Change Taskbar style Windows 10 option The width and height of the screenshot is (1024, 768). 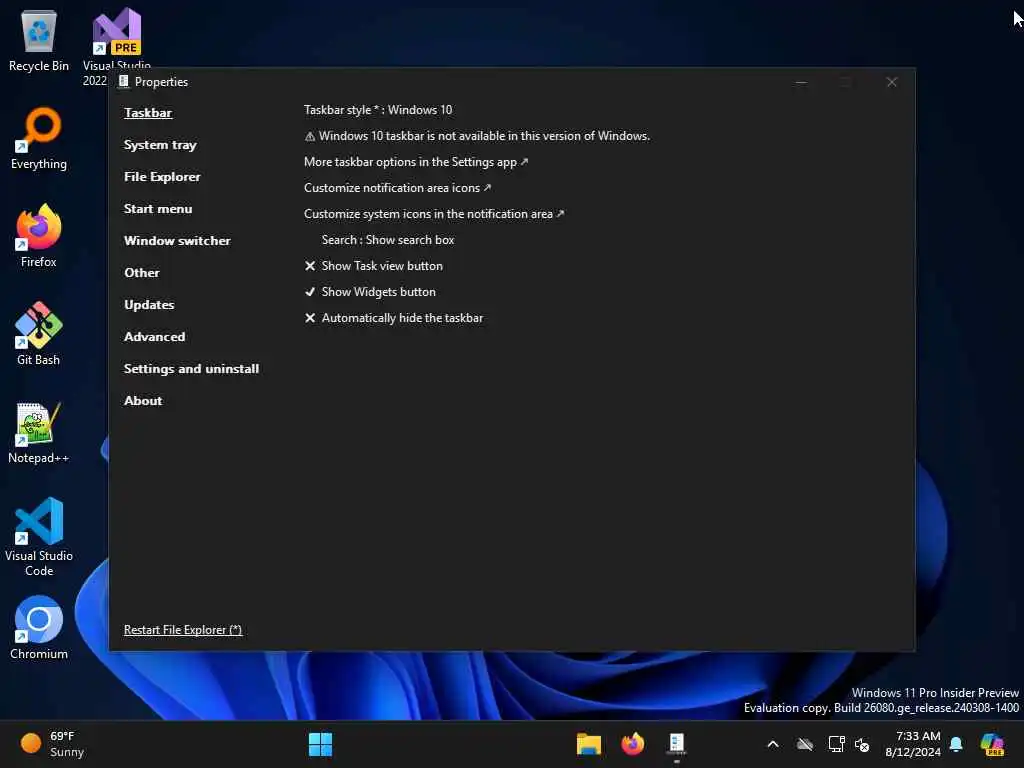coord(377,110)
